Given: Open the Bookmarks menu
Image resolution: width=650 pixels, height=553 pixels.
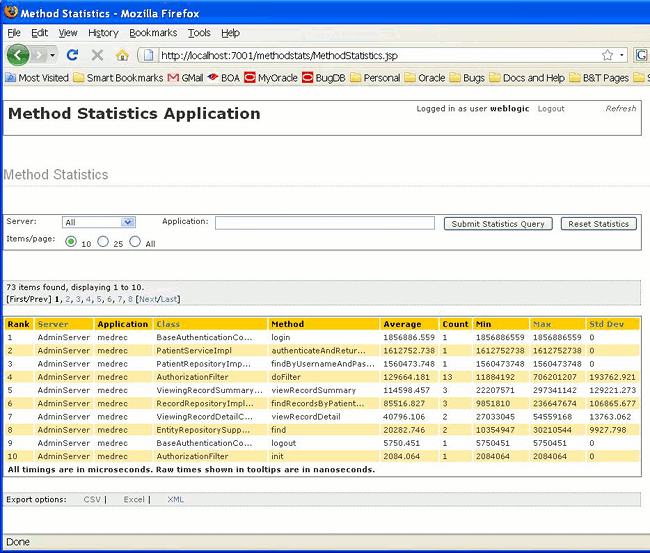Looking at the screenshot, I should [x=152, y=33].
